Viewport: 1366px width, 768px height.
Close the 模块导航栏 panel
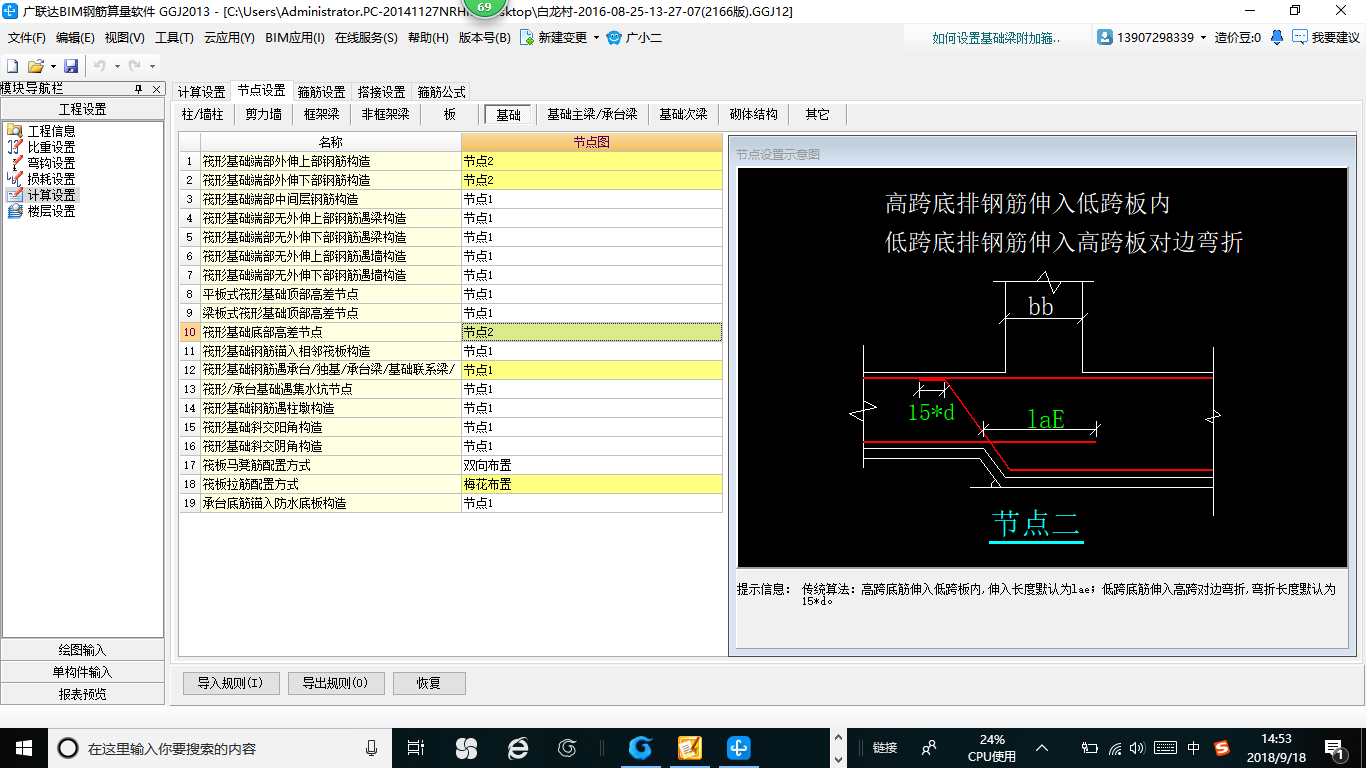coord(155,88)
